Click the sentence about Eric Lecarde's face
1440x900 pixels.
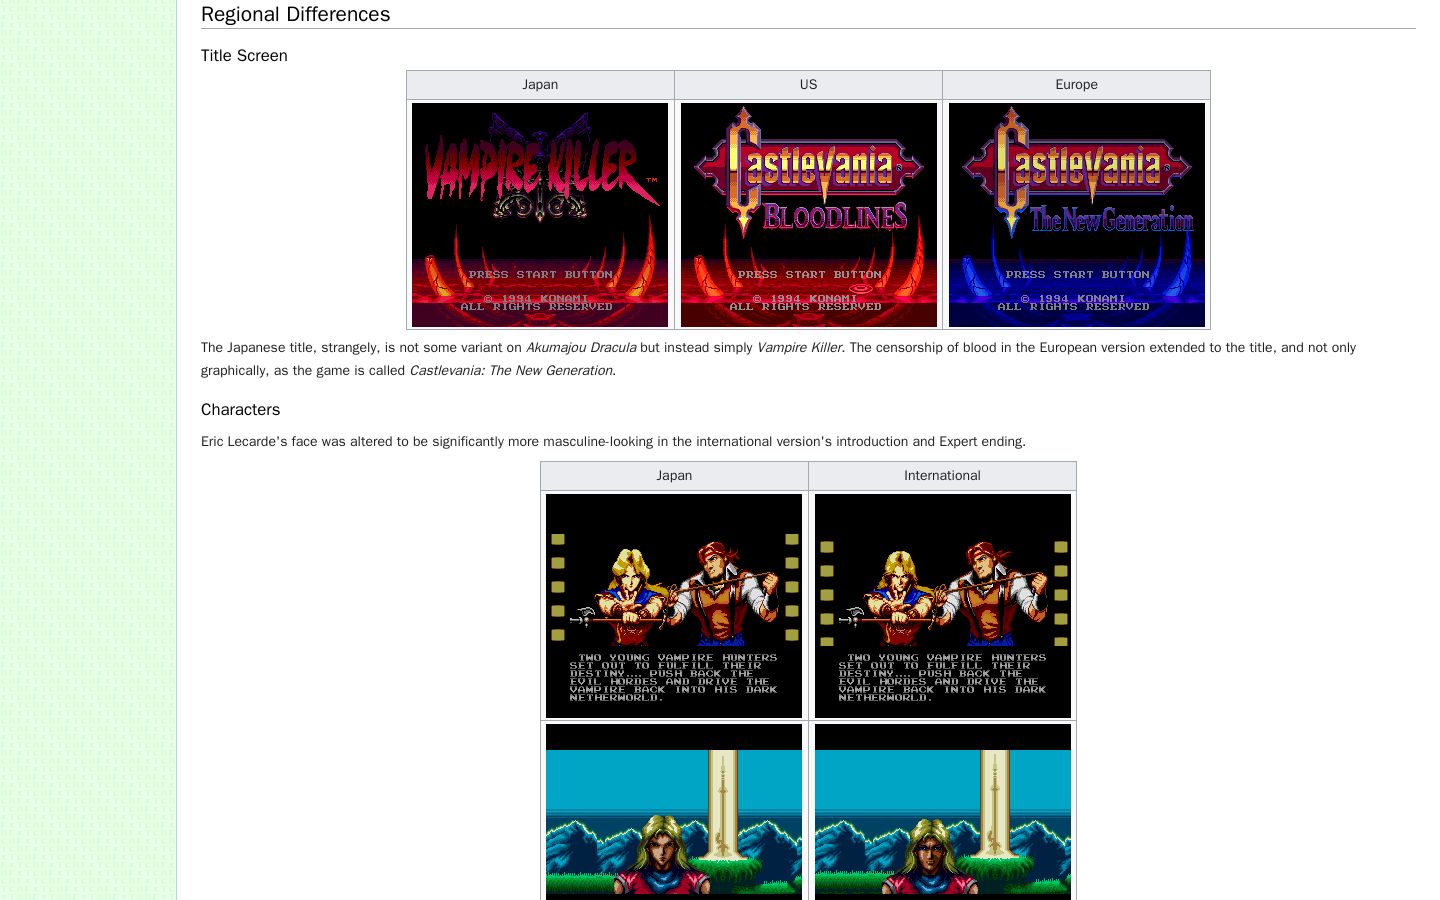point(613,442)
